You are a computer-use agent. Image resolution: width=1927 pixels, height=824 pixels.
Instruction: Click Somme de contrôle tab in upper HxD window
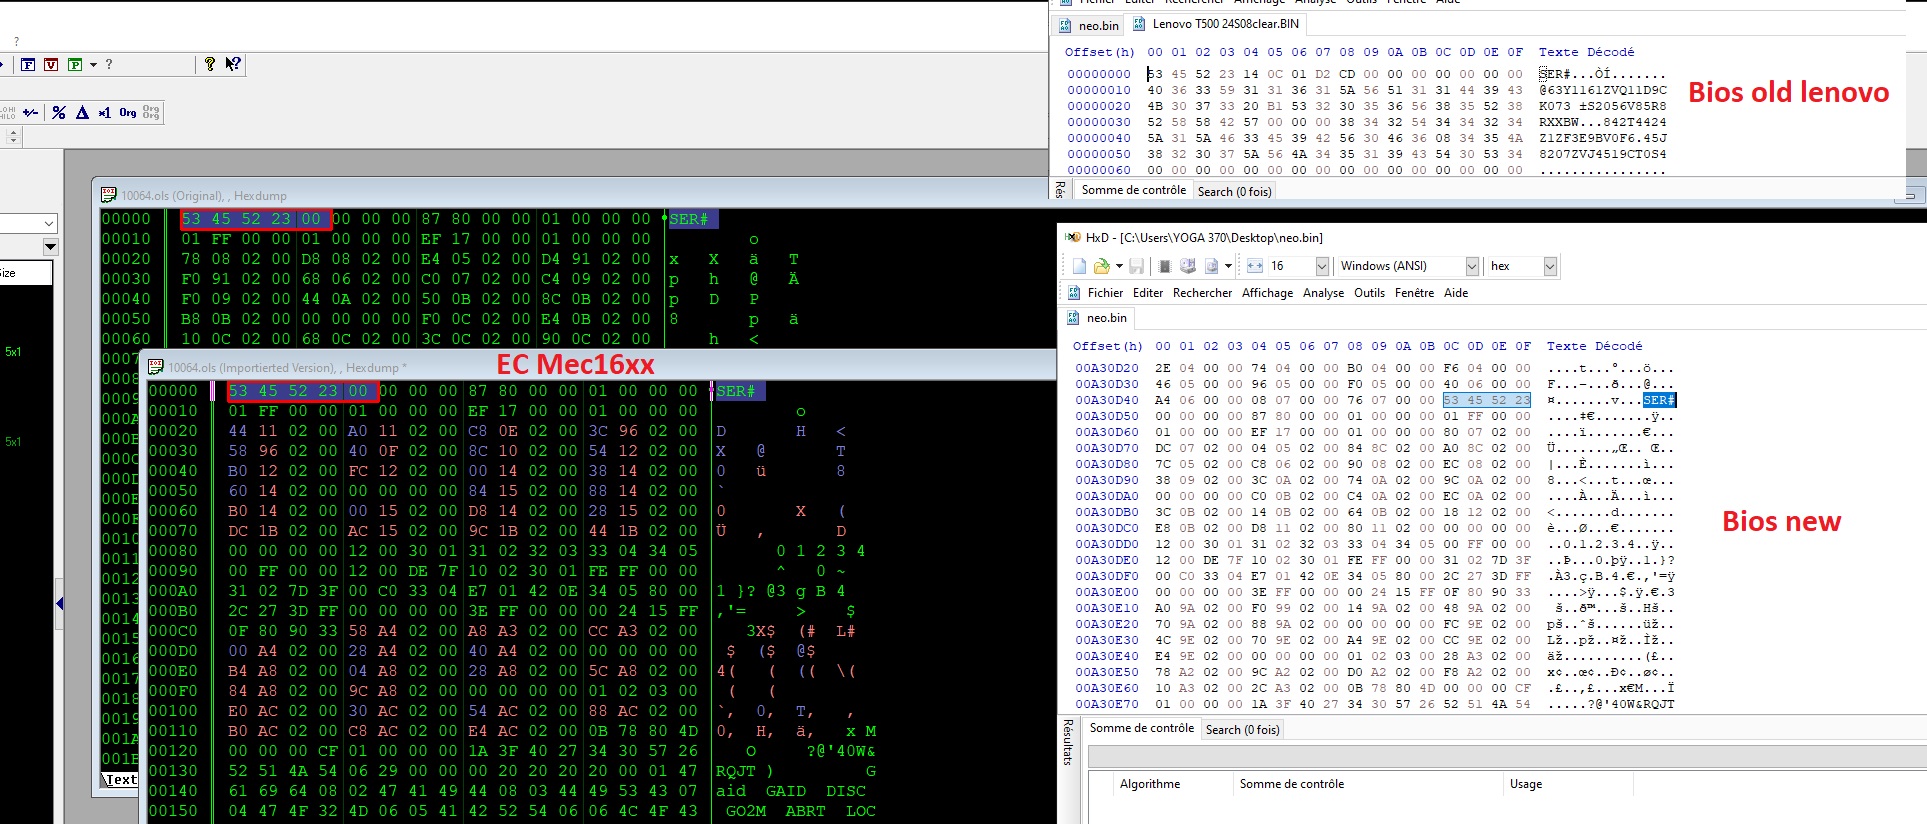(1133, 190)
